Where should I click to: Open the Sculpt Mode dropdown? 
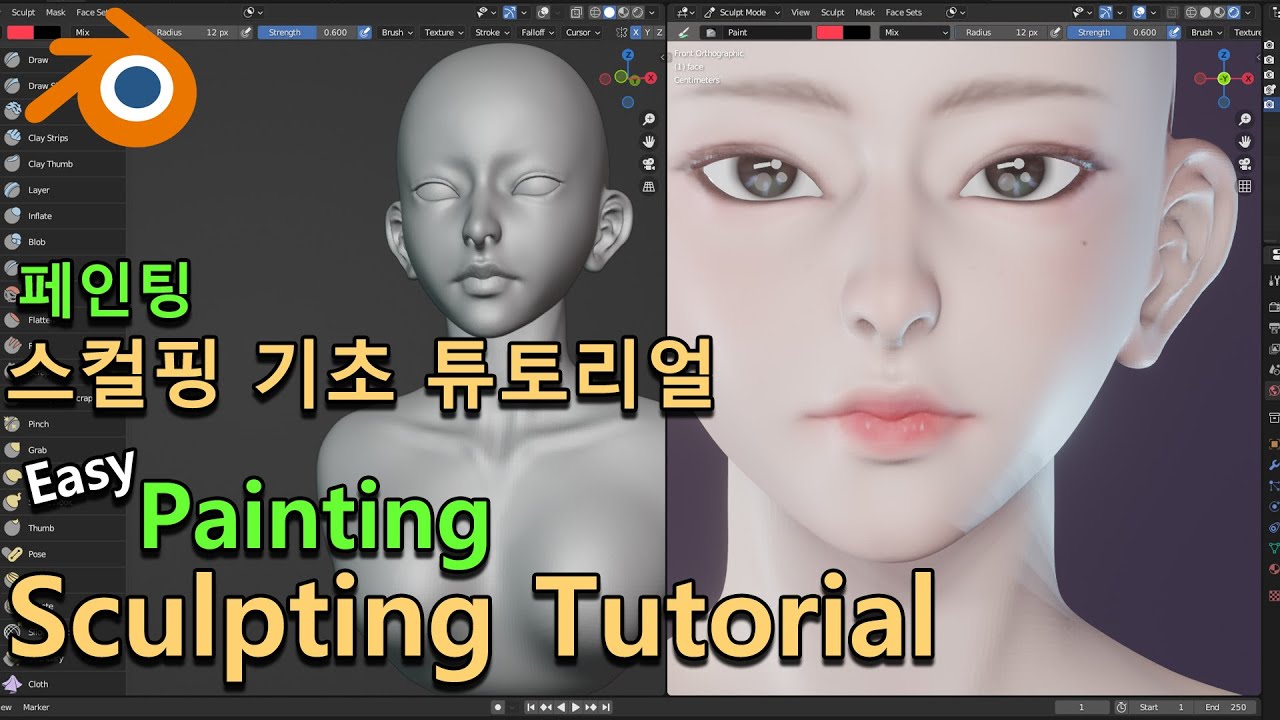point(743,12)
